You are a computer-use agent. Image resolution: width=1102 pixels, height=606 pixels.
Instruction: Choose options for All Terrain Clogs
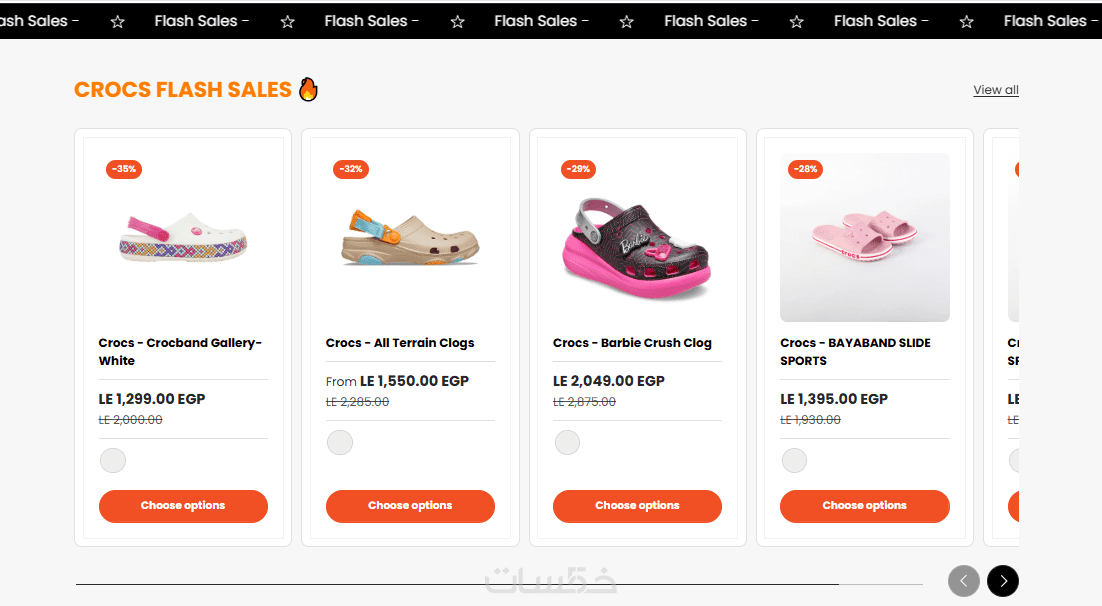(x=410, y=506)
